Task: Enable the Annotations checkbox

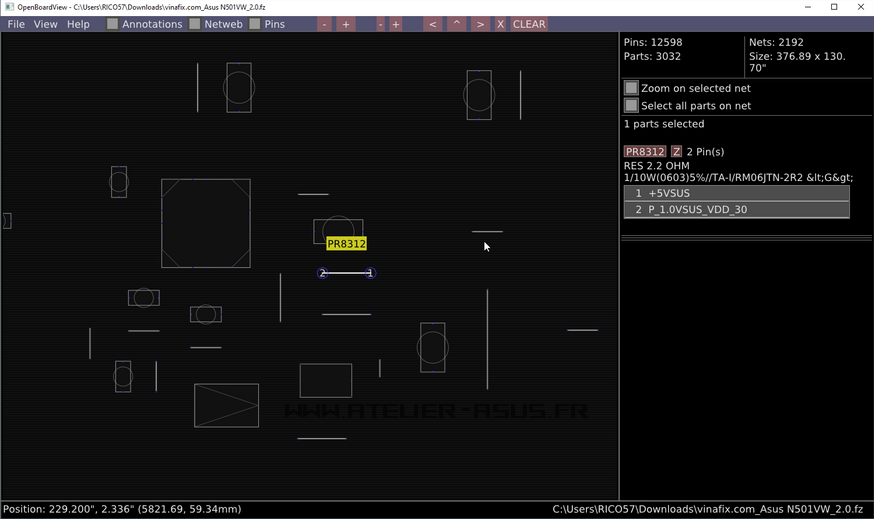Action: 113,24
